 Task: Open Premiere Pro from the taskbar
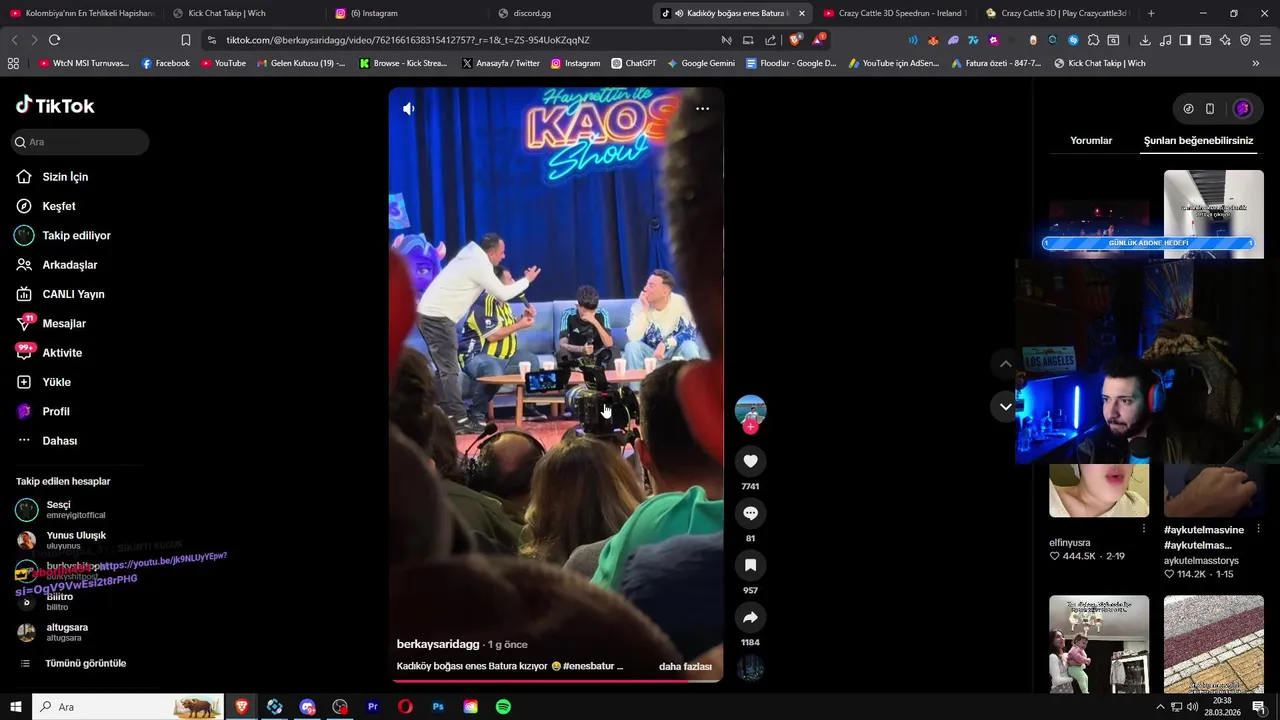point(373,707)
